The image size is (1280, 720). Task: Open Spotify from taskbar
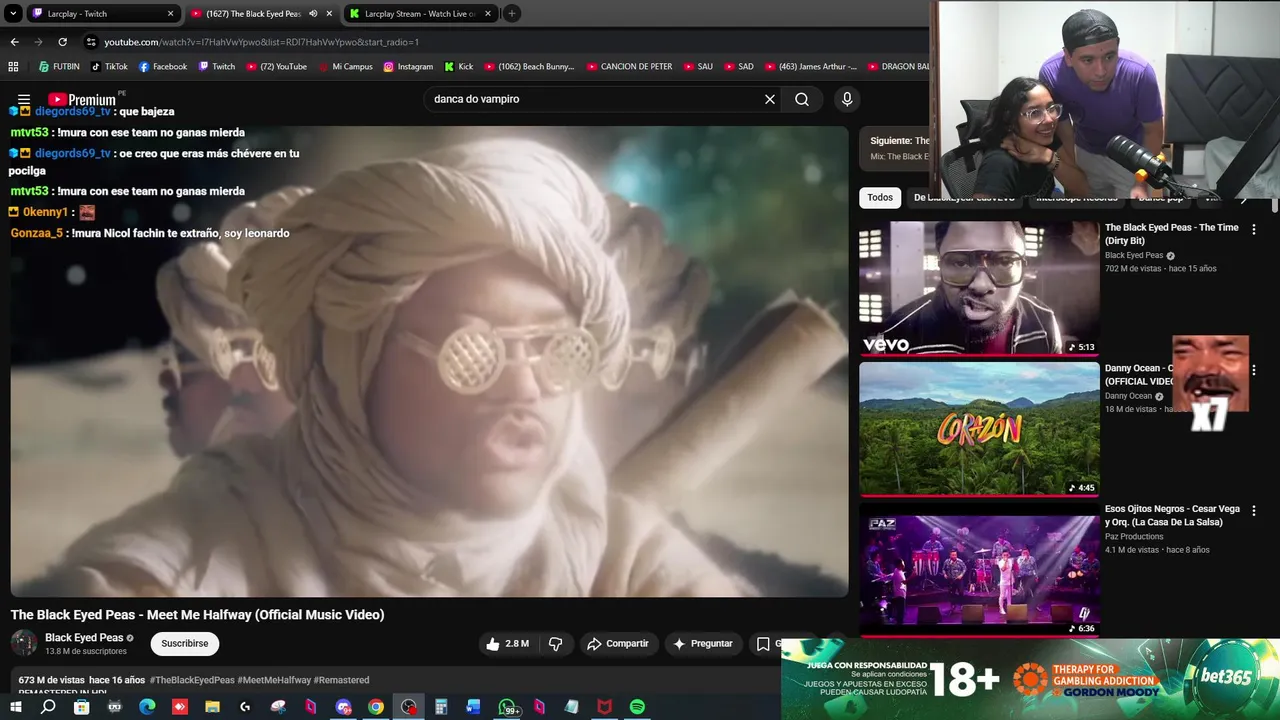pyautogui.click(x=637, y=707)
